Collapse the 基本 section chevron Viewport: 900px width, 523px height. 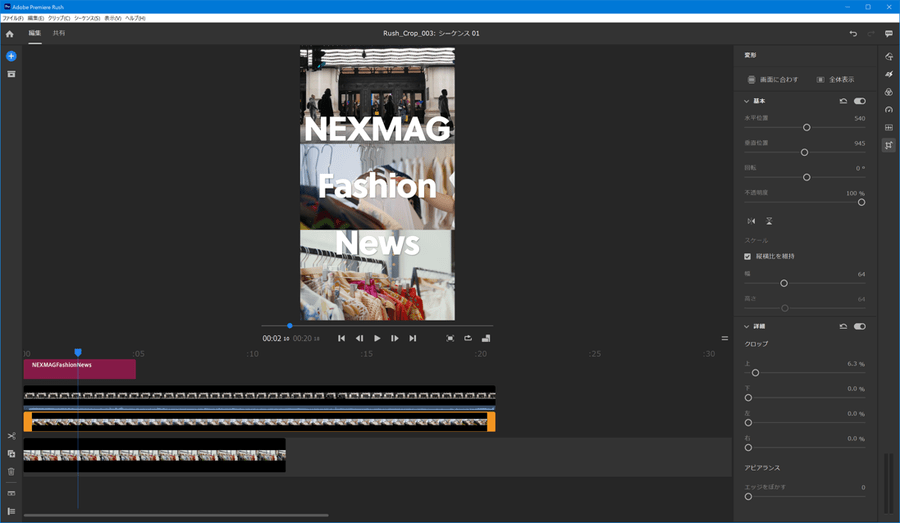click(746, 101)
